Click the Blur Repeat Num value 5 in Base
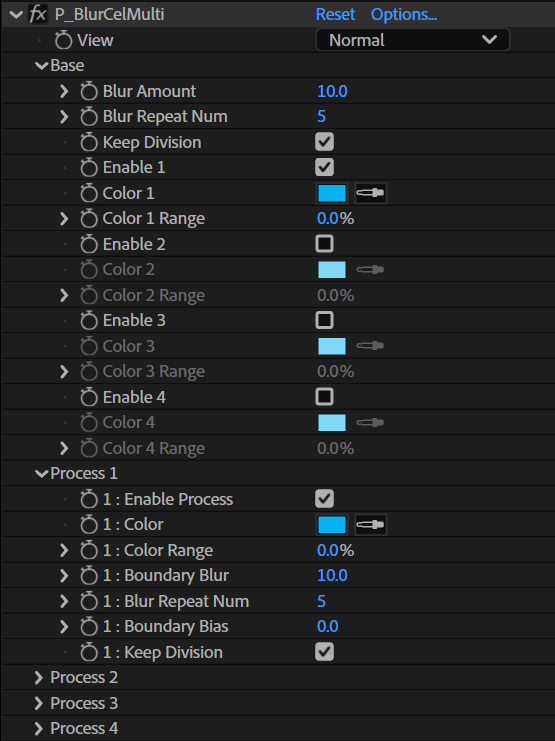Viewport: 555px width, 741px height. (321, 117)
